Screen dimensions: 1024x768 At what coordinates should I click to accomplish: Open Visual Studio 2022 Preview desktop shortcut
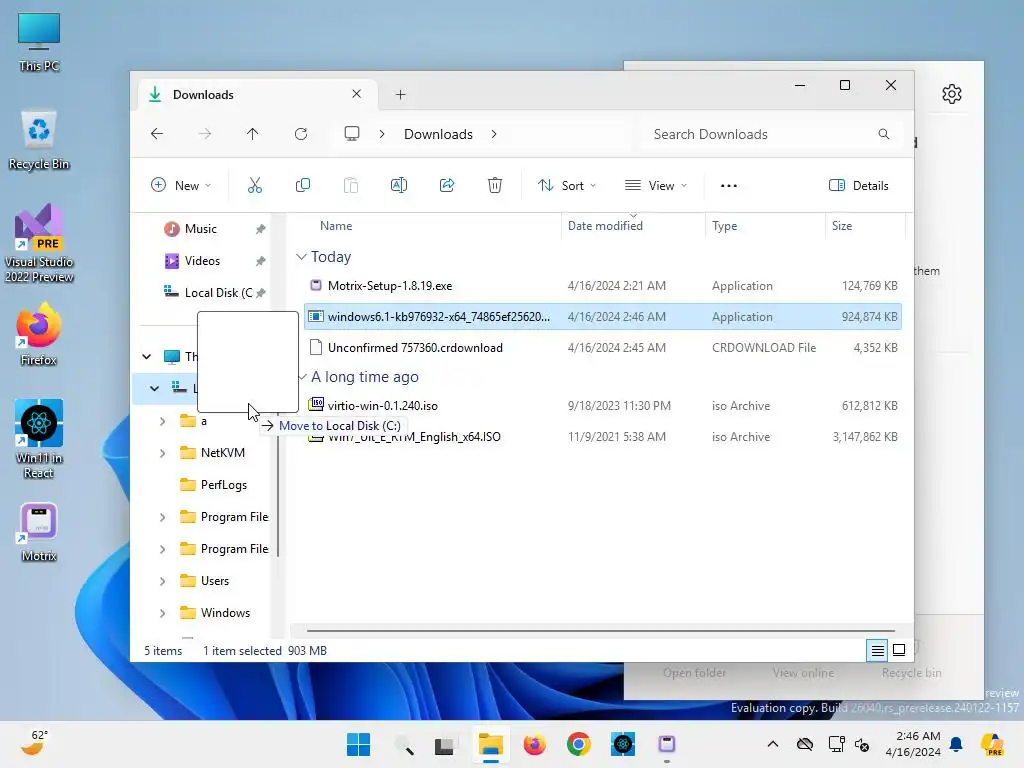click(39, 243)
